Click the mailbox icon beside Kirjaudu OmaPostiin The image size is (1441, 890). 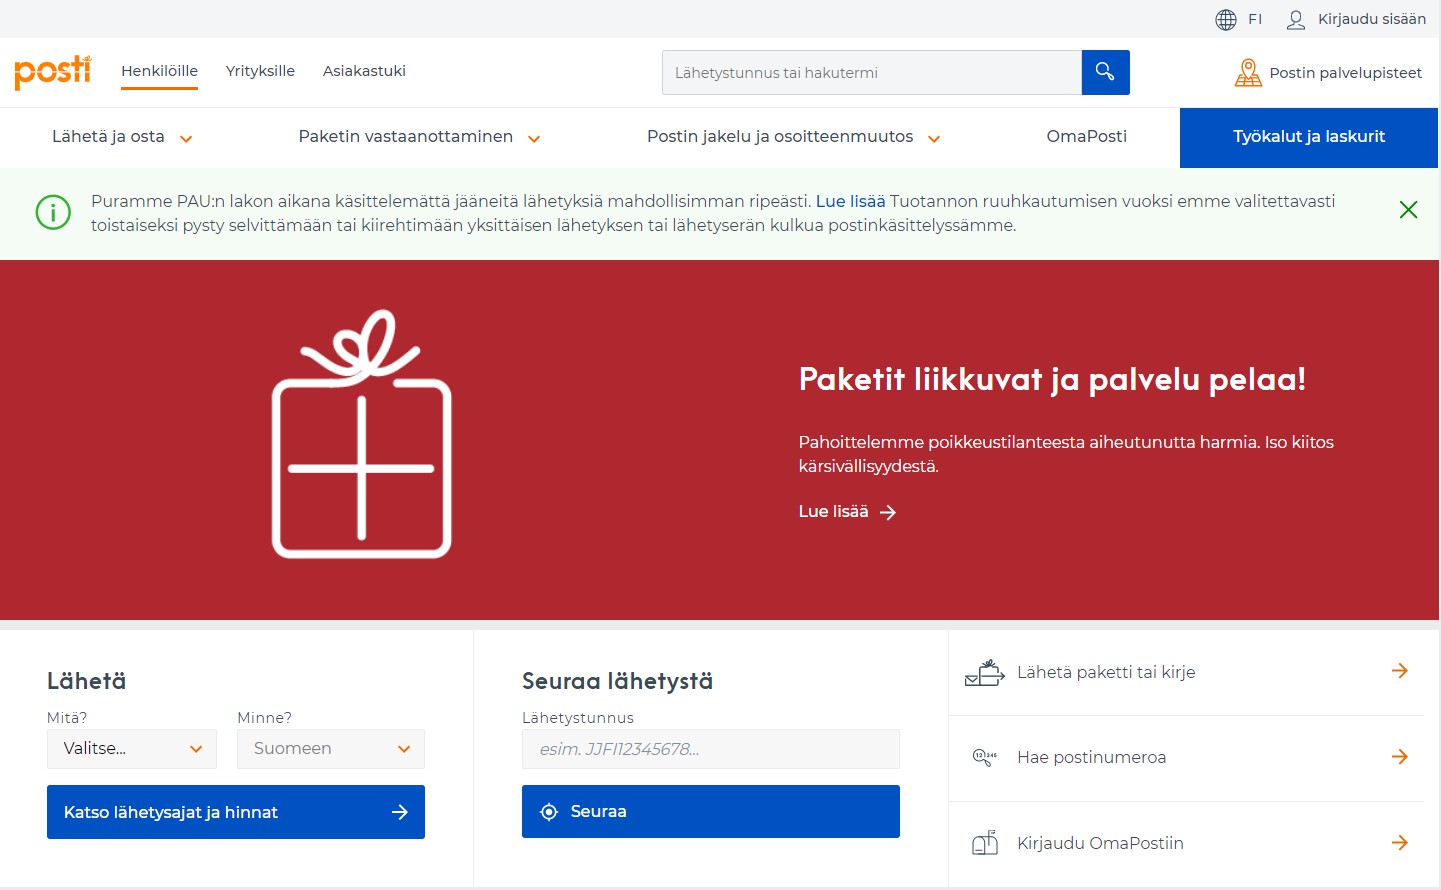pos(985,843)
